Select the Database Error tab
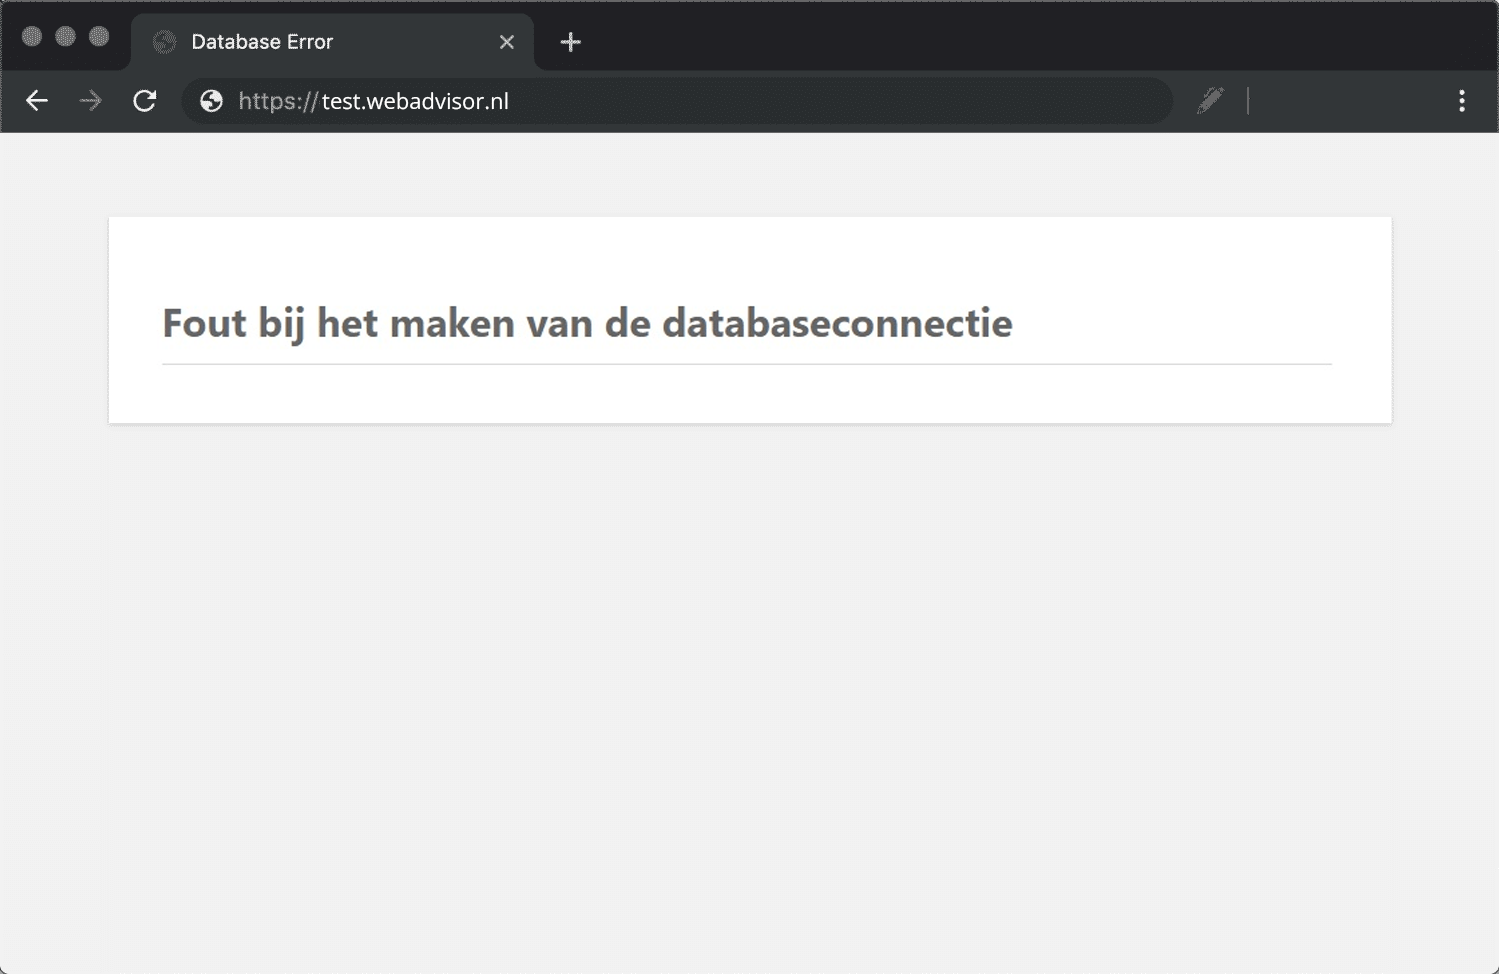This screenshot has width=1499, height=974. (300, 41)
